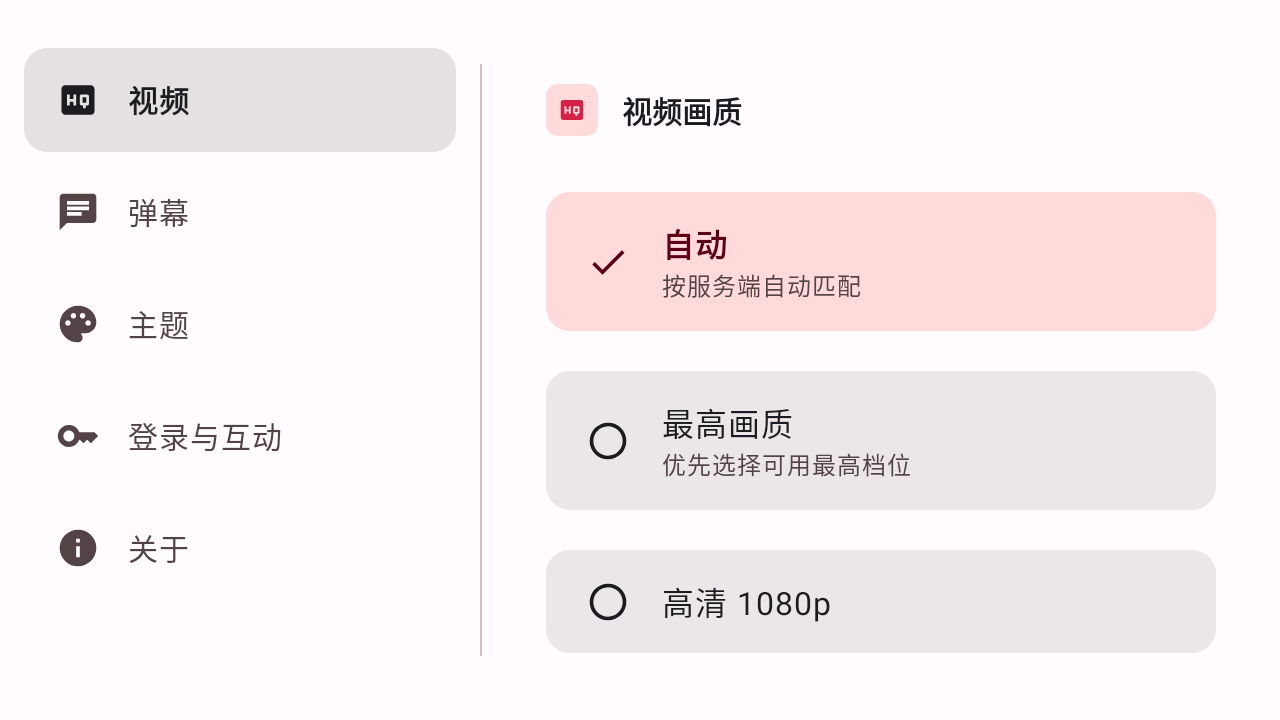Image resolution: width=1280 pixels, height=720 pixels.
Task: Choose the 自动 quality option card
Action: [881, 261]
